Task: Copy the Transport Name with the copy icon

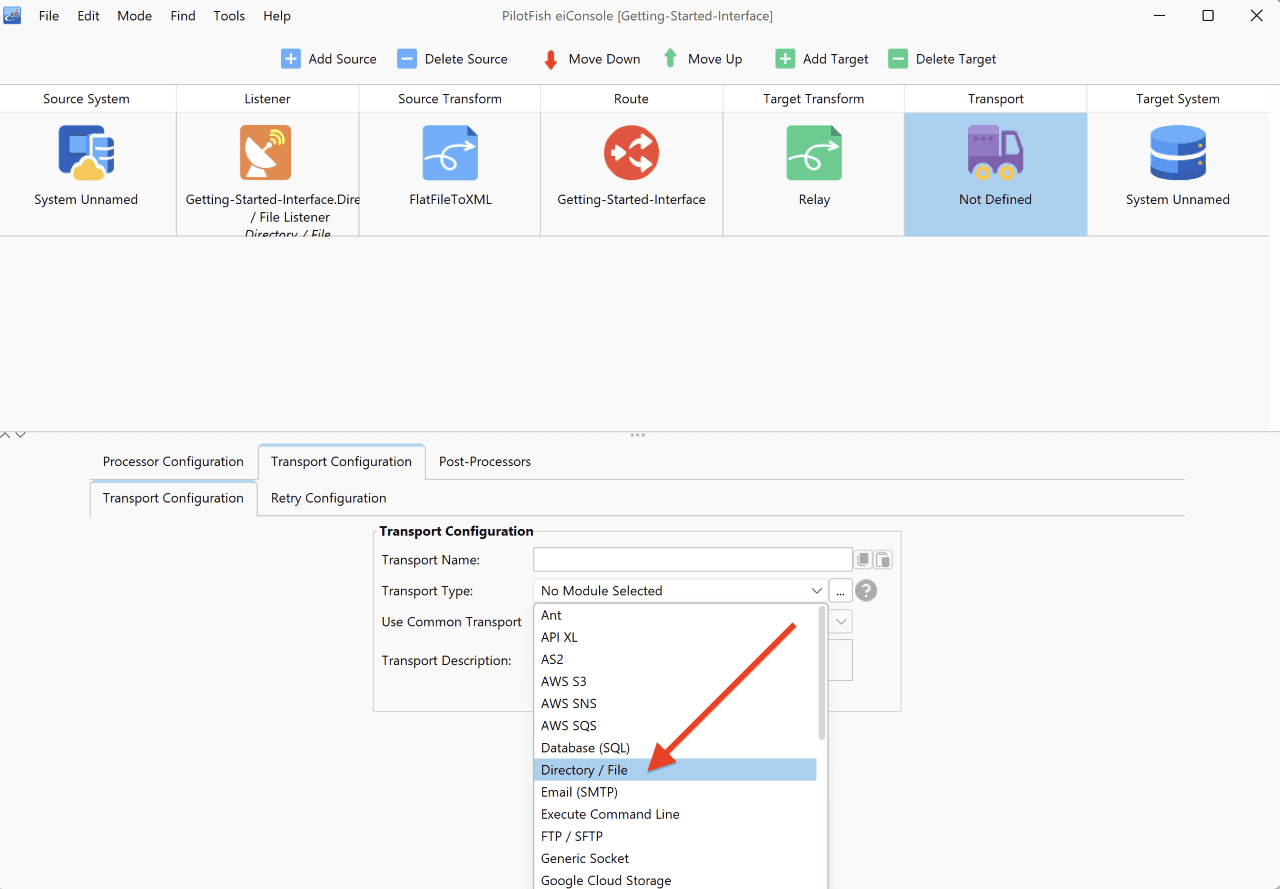Action: point(864,560)
